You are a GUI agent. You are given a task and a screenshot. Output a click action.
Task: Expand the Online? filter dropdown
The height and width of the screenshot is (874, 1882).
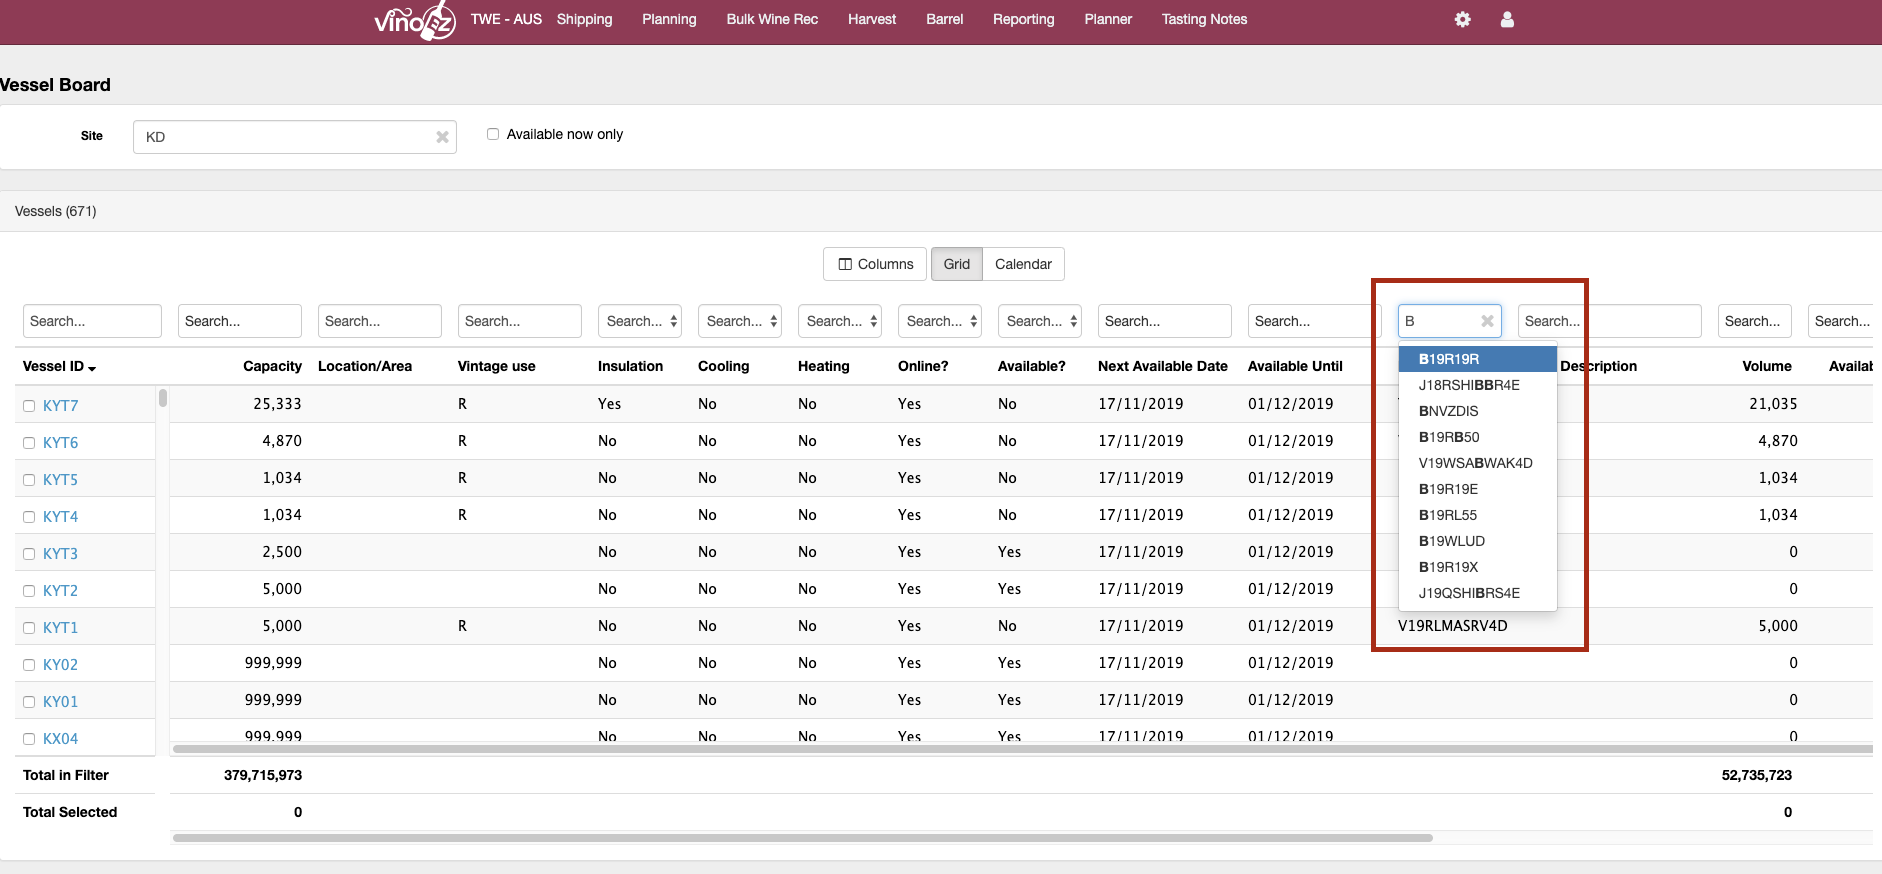coord(940,321)
